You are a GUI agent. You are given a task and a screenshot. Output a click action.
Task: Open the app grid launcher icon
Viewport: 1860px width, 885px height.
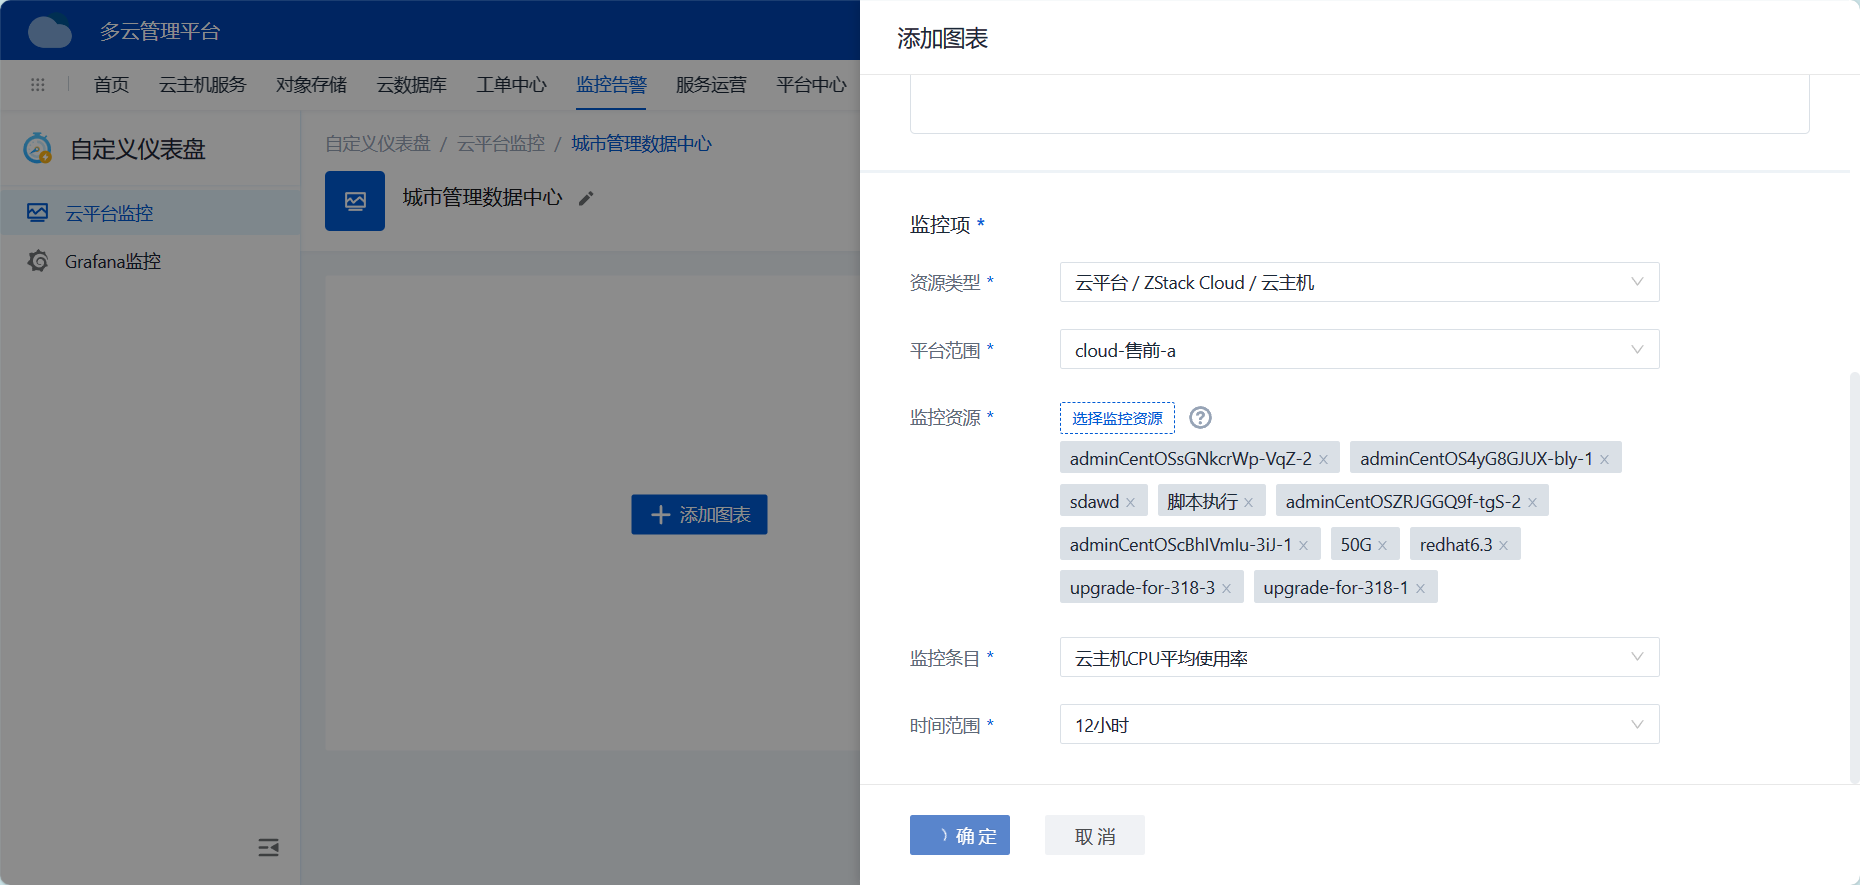pyautogui.click(x=38, y=85)
